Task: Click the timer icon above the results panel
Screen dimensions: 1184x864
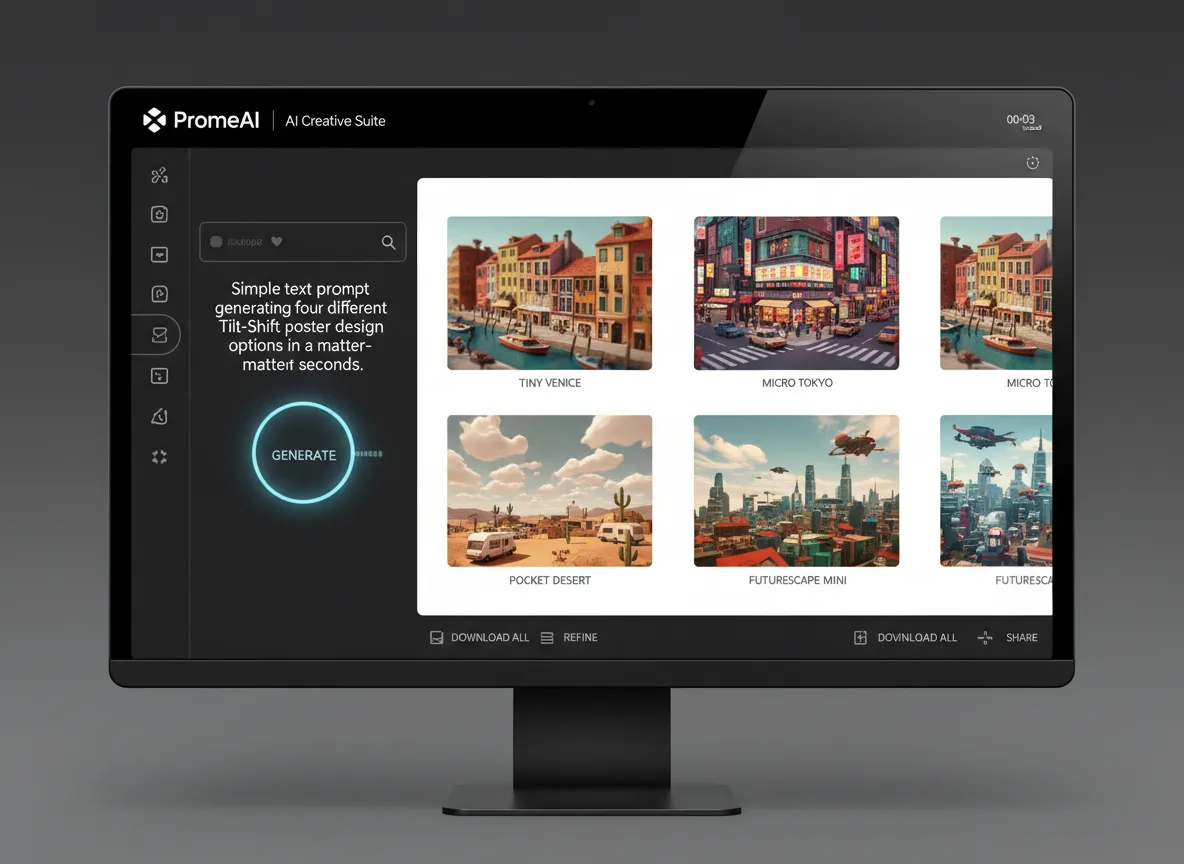Action: tap(1033, 163)
